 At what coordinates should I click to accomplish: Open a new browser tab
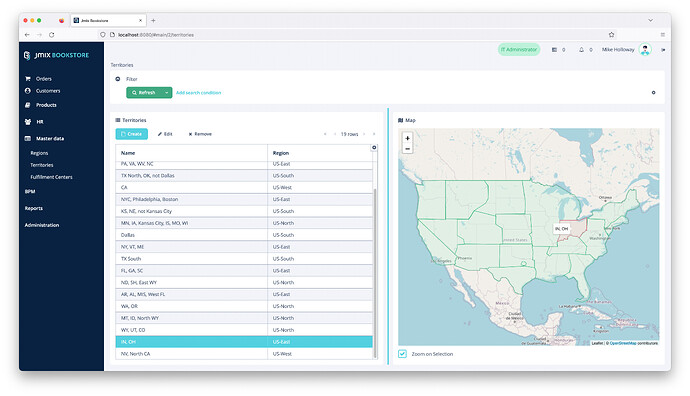coord(153,21)
